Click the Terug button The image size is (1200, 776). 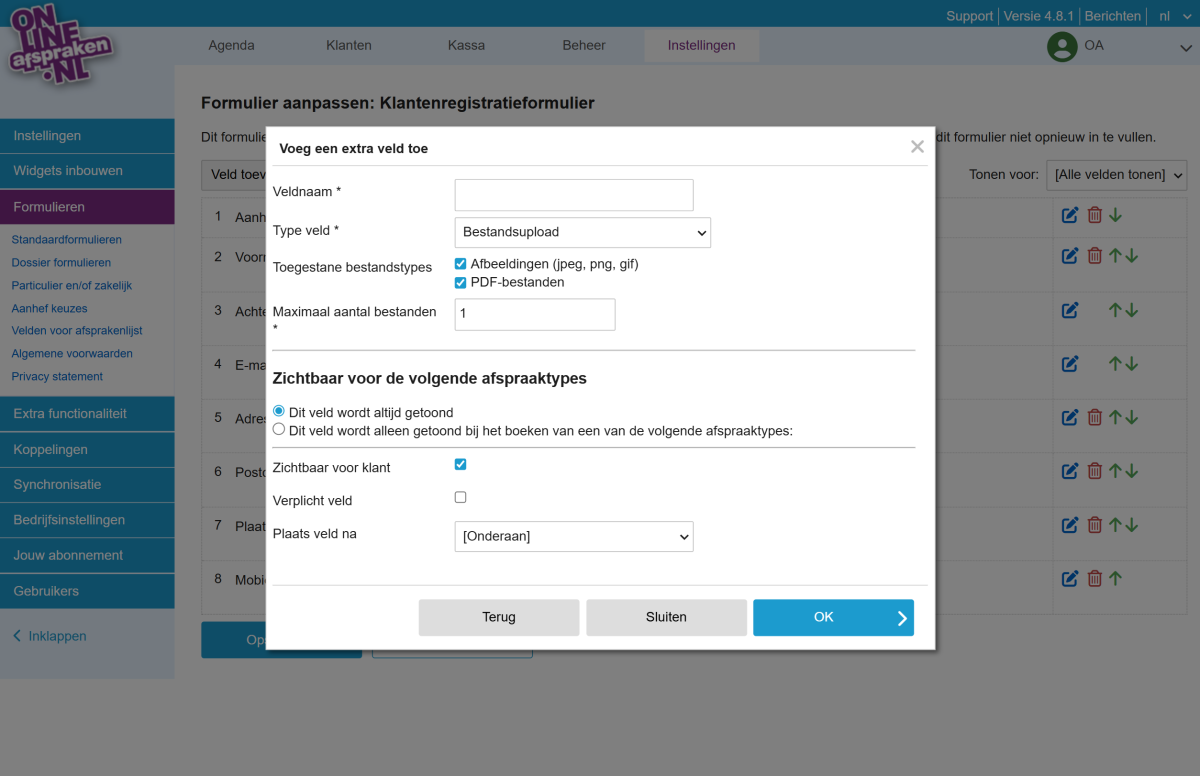coord(499,617)
